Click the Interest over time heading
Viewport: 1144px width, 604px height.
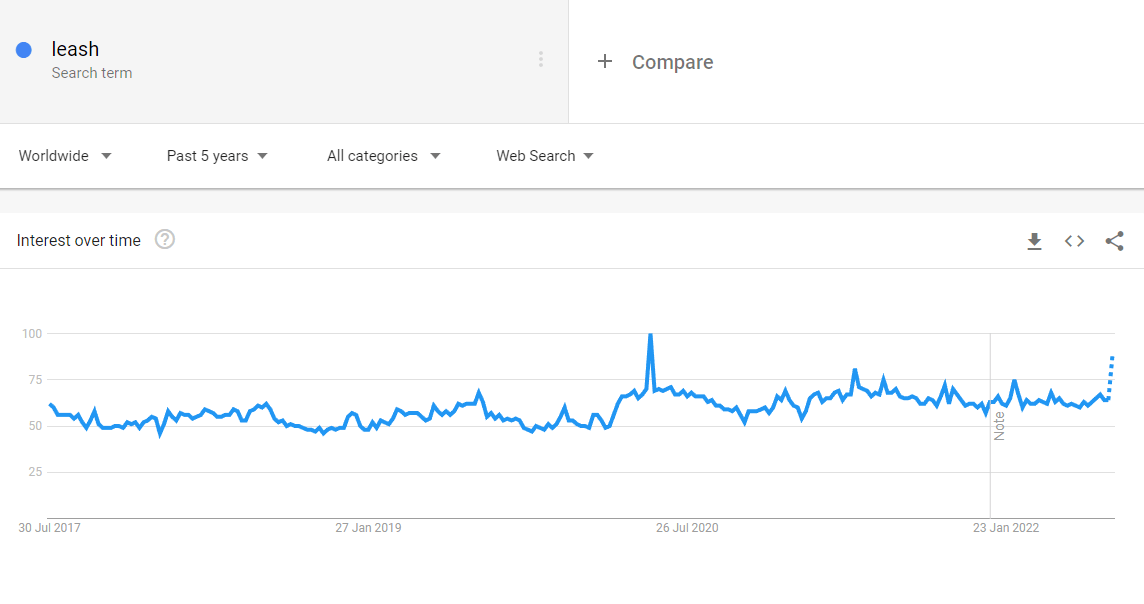point(79,241)
